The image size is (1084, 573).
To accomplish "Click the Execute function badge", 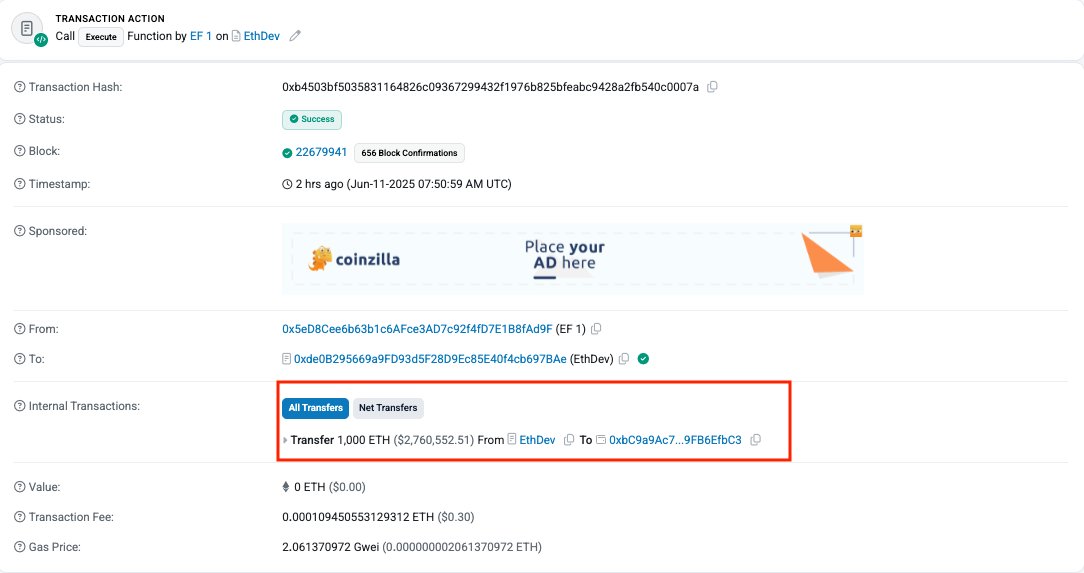I will [101, 37].
